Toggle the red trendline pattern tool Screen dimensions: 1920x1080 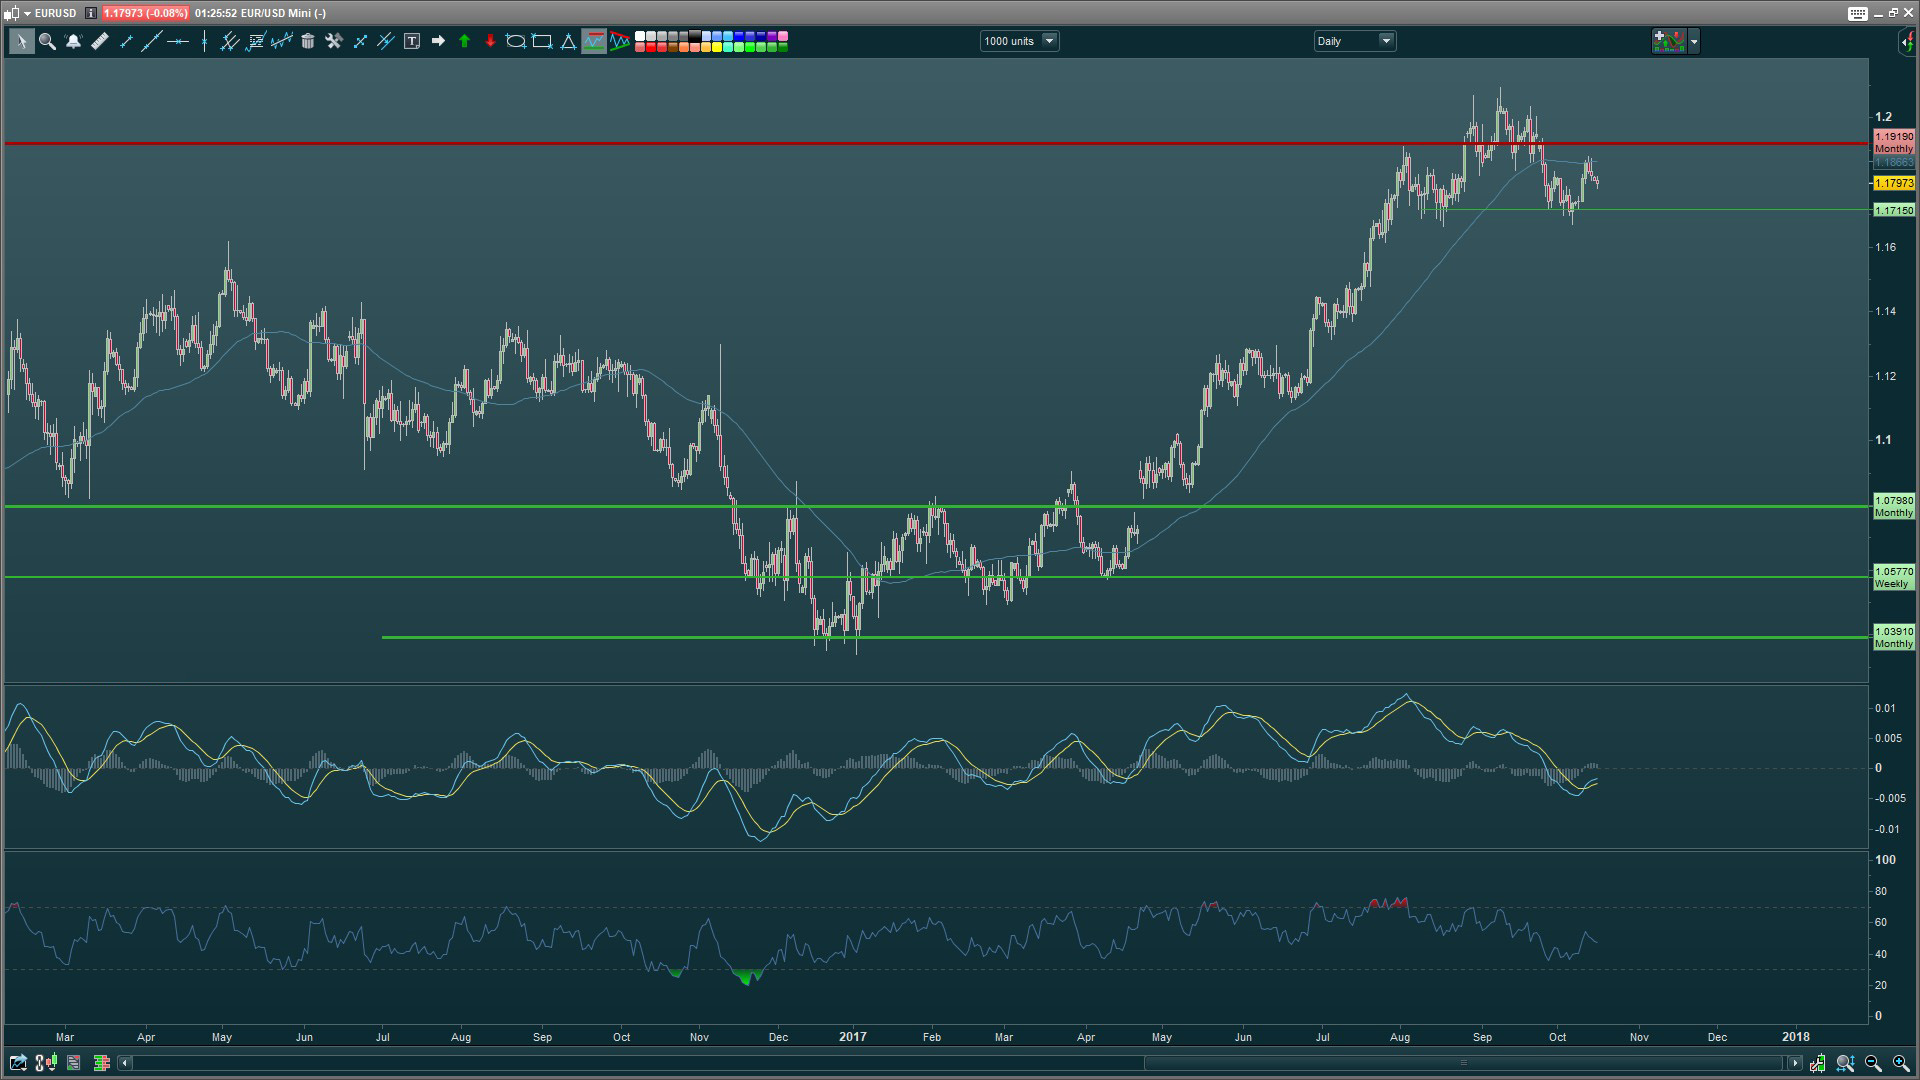click(x=620, y=41)
